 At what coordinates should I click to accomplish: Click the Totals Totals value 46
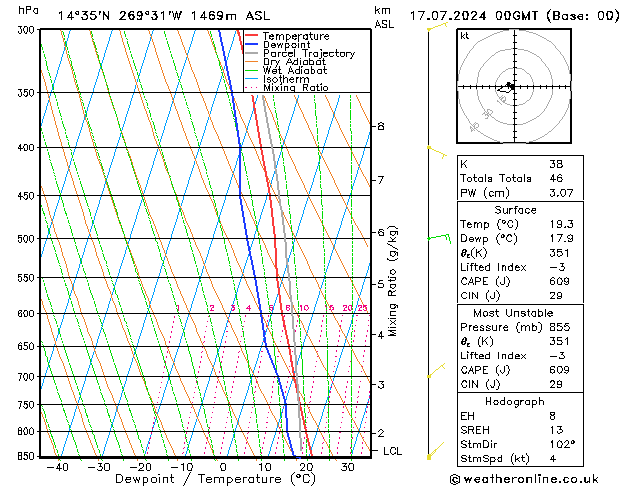(556, 178)
